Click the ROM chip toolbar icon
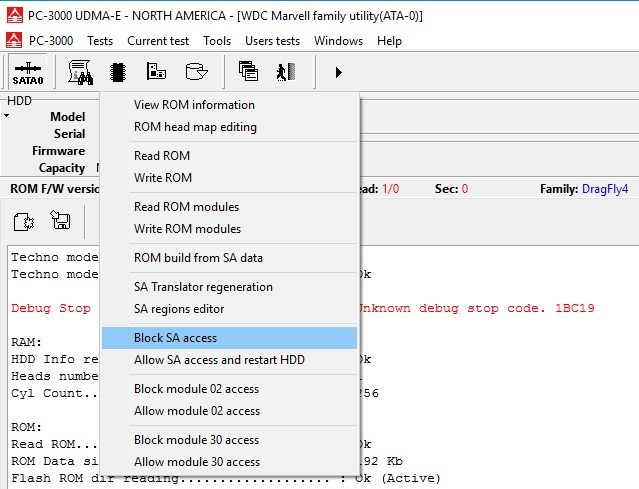The width and height of the screenshot is (639, 489). (x=118, y=72)
